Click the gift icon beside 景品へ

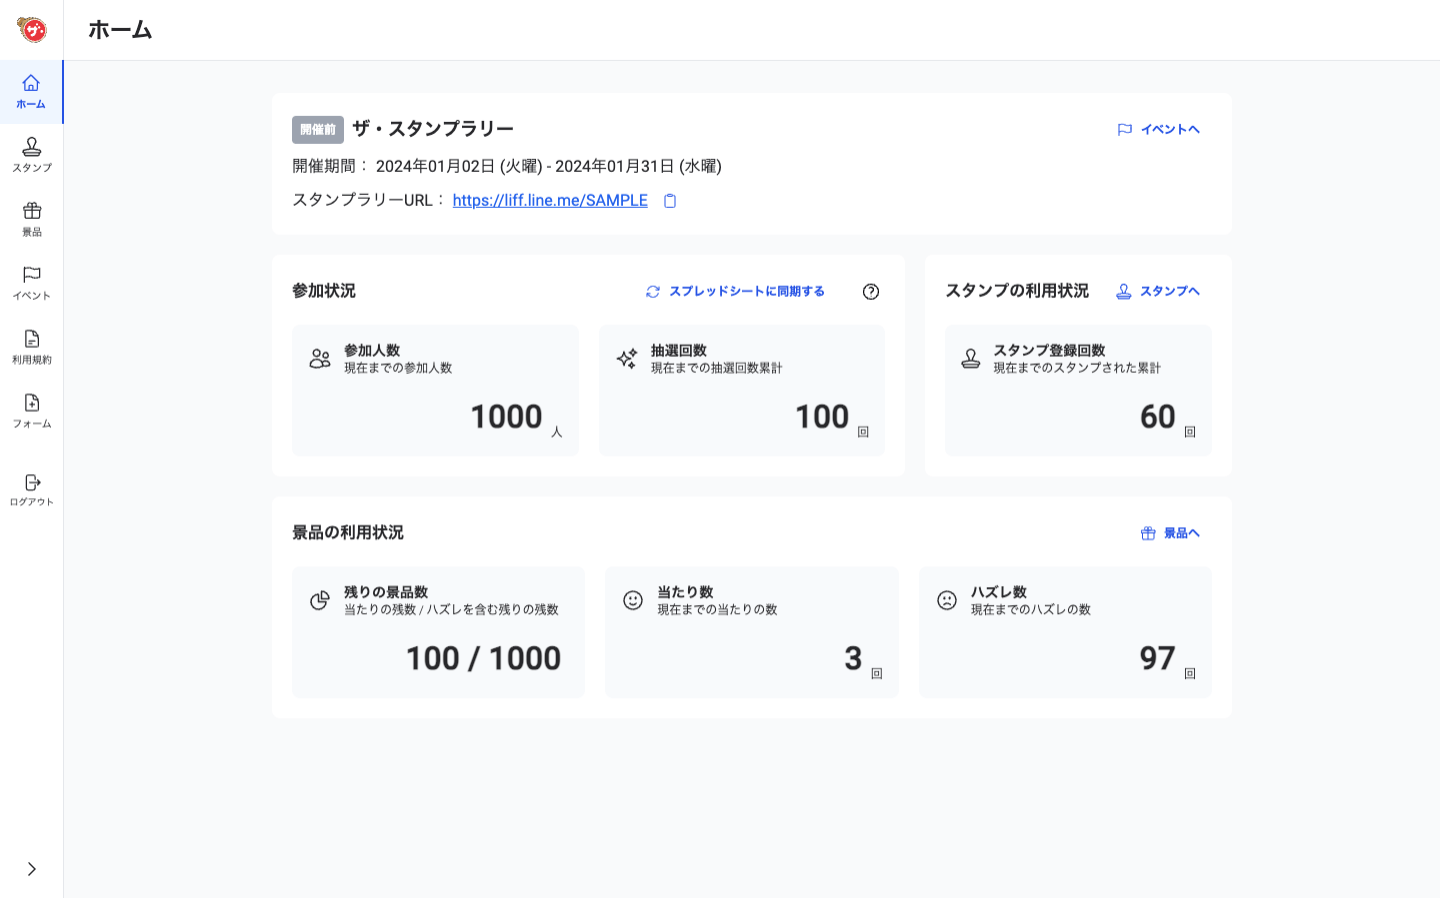click(1147, 533)
